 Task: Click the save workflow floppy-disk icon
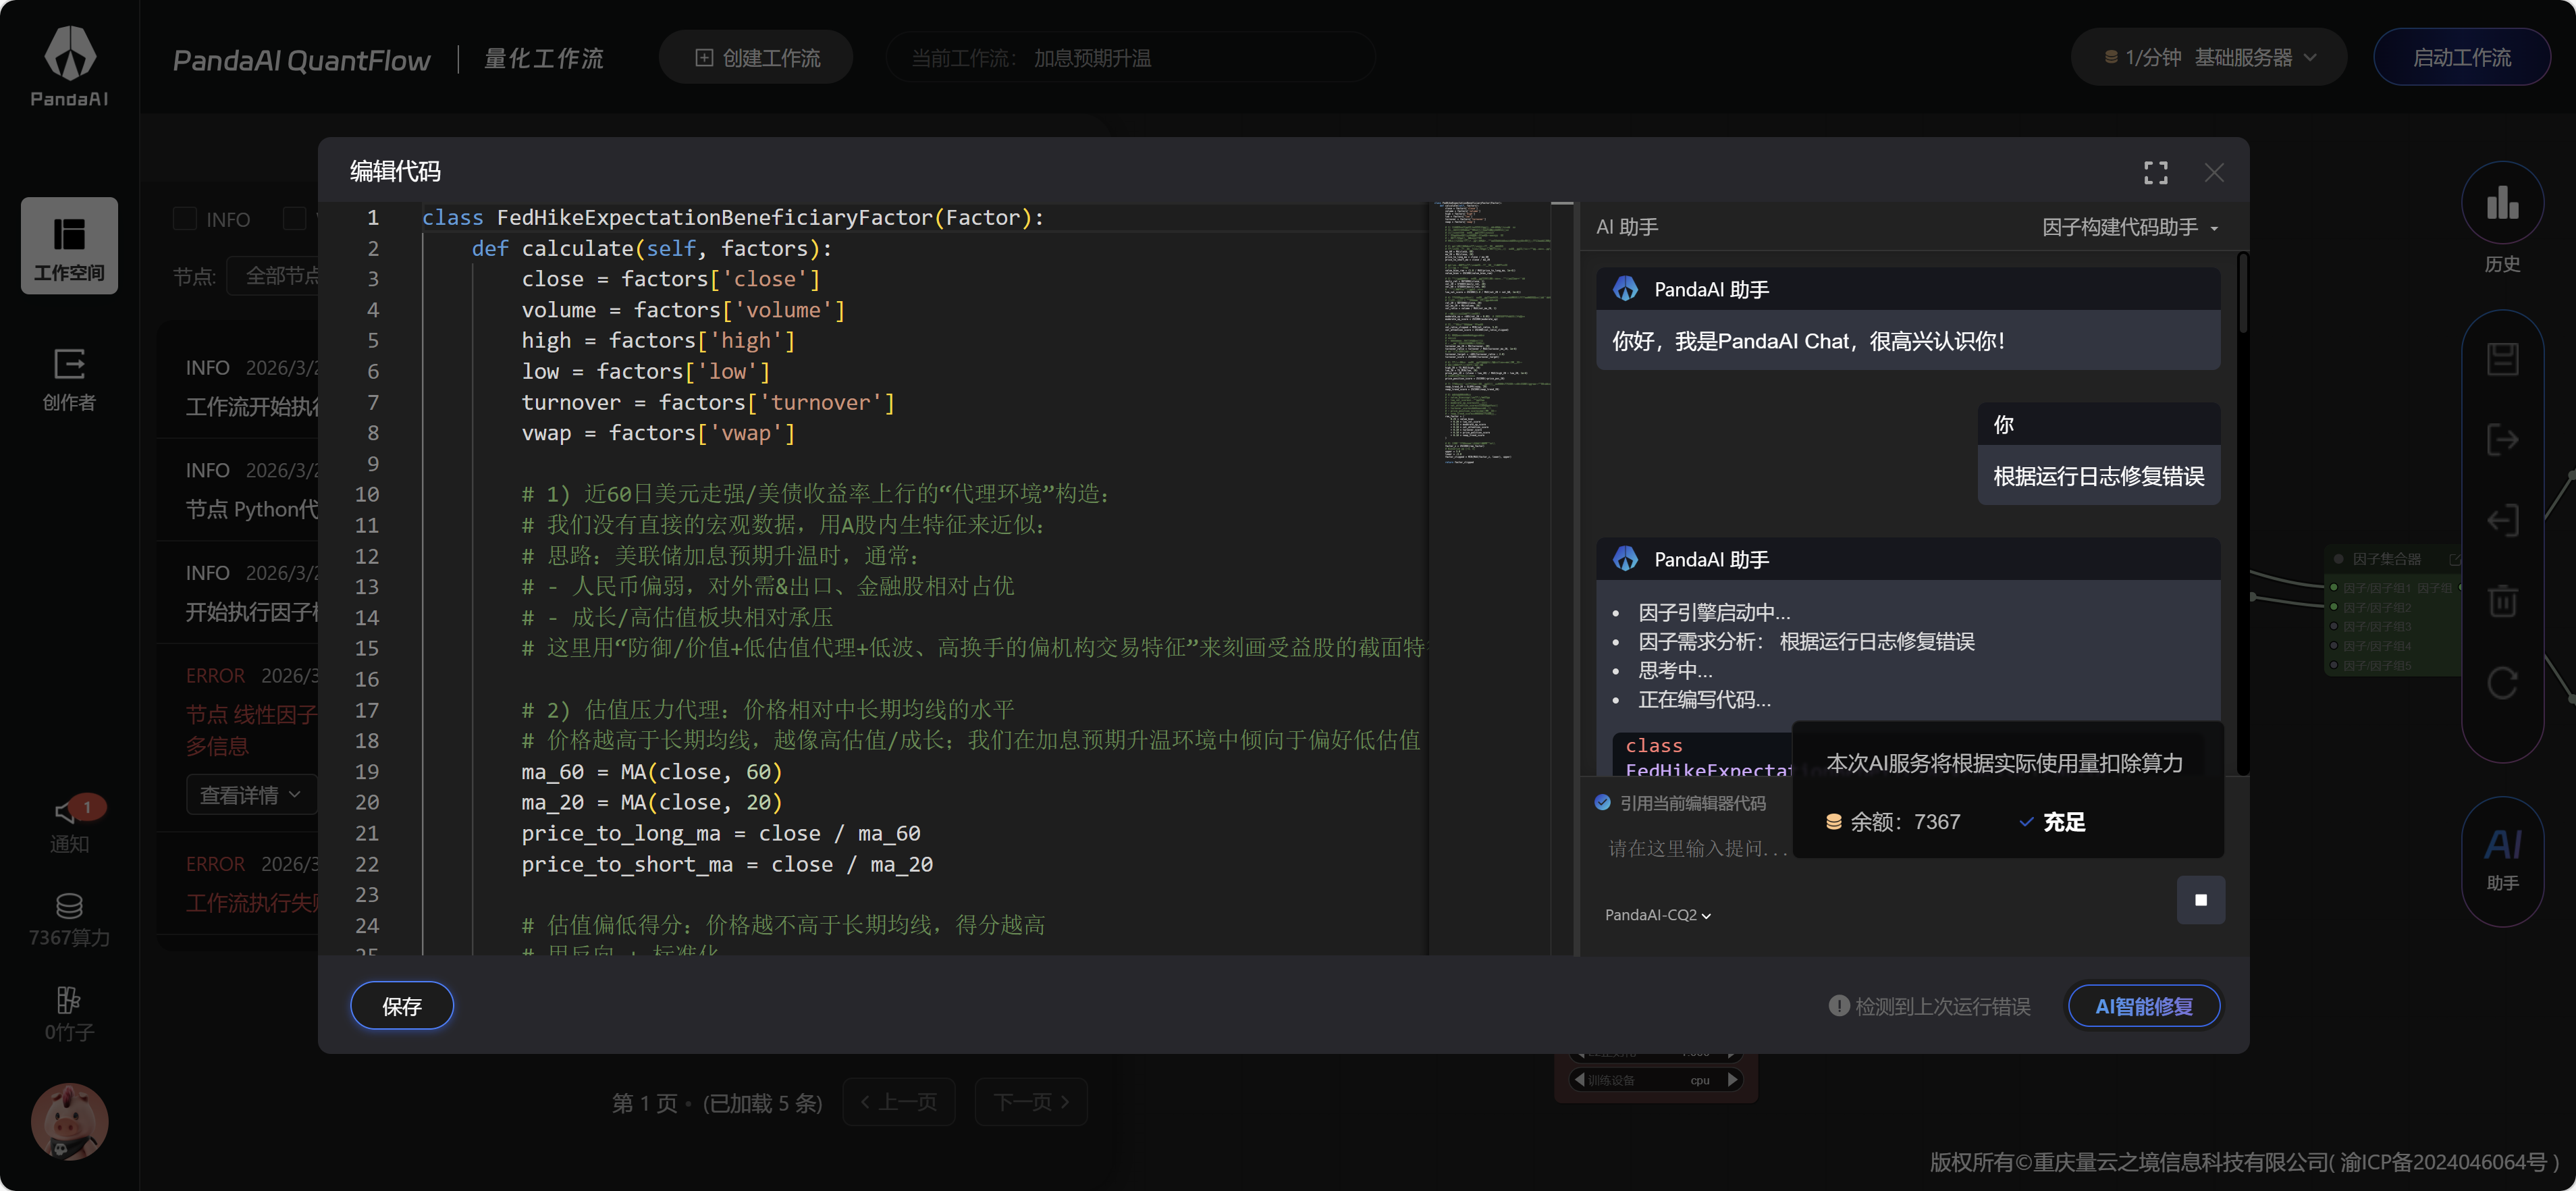point(2502,359)
